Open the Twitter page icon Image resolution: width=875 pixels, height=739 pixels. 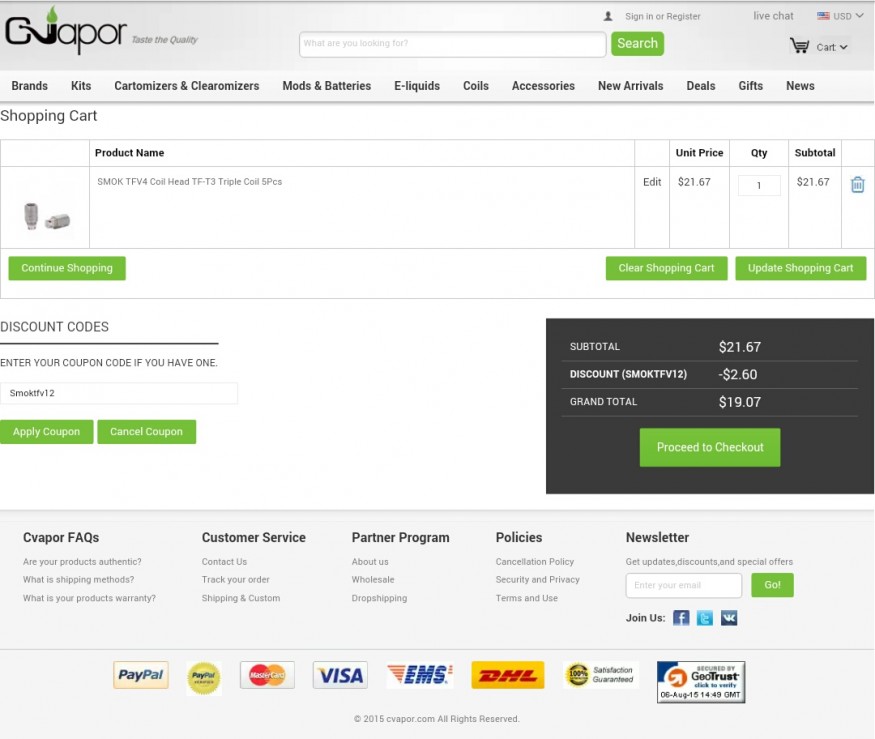tap(705, 618)
